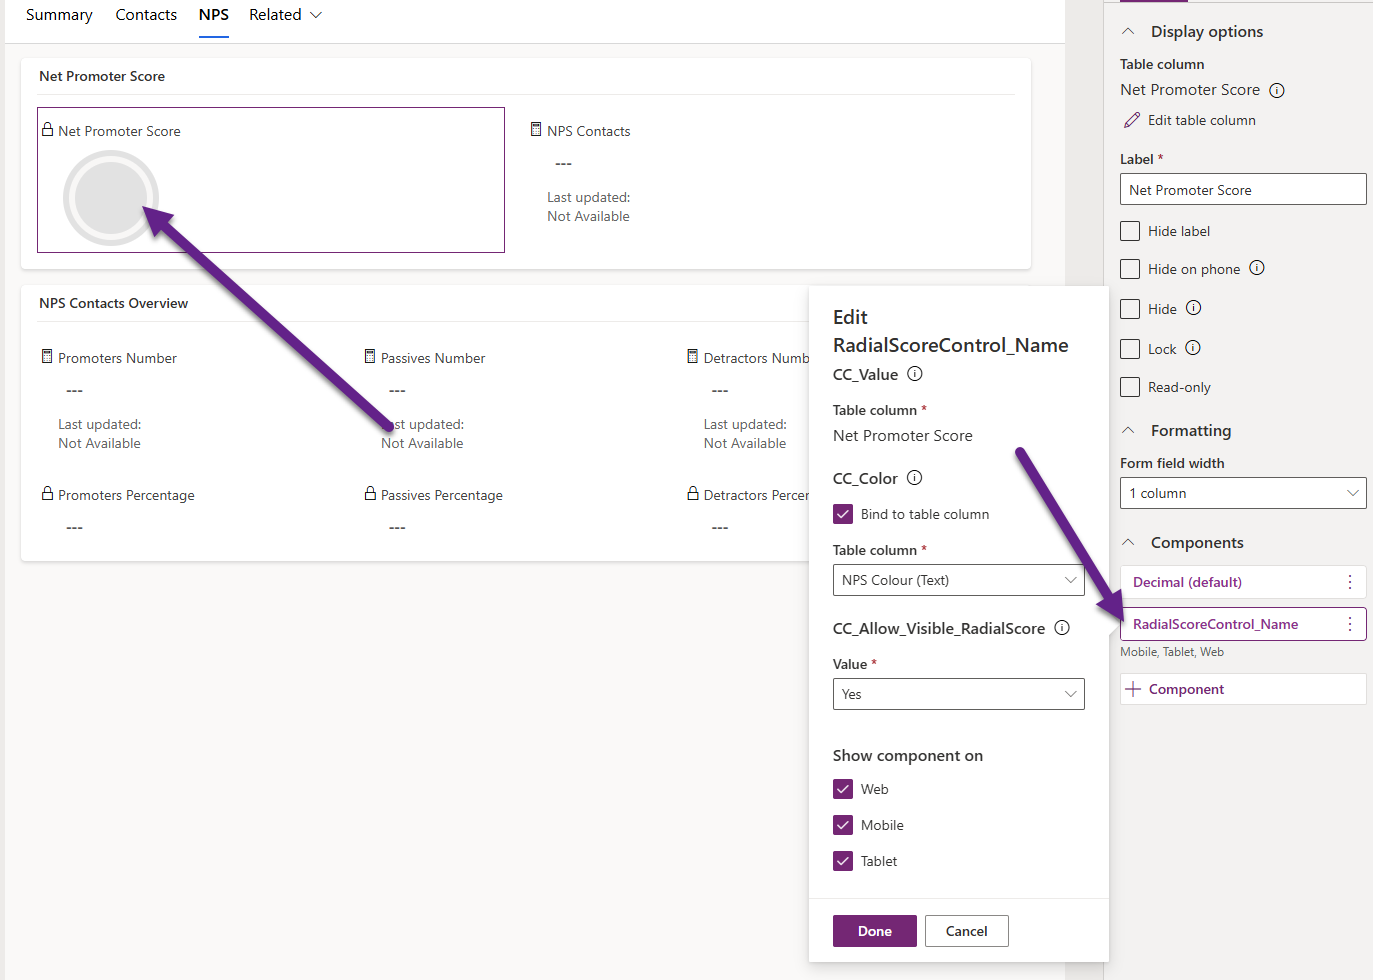1373x980 pixels.
Task: Click the pencil Edit table column icon
Action: (x=1132, y=120)
